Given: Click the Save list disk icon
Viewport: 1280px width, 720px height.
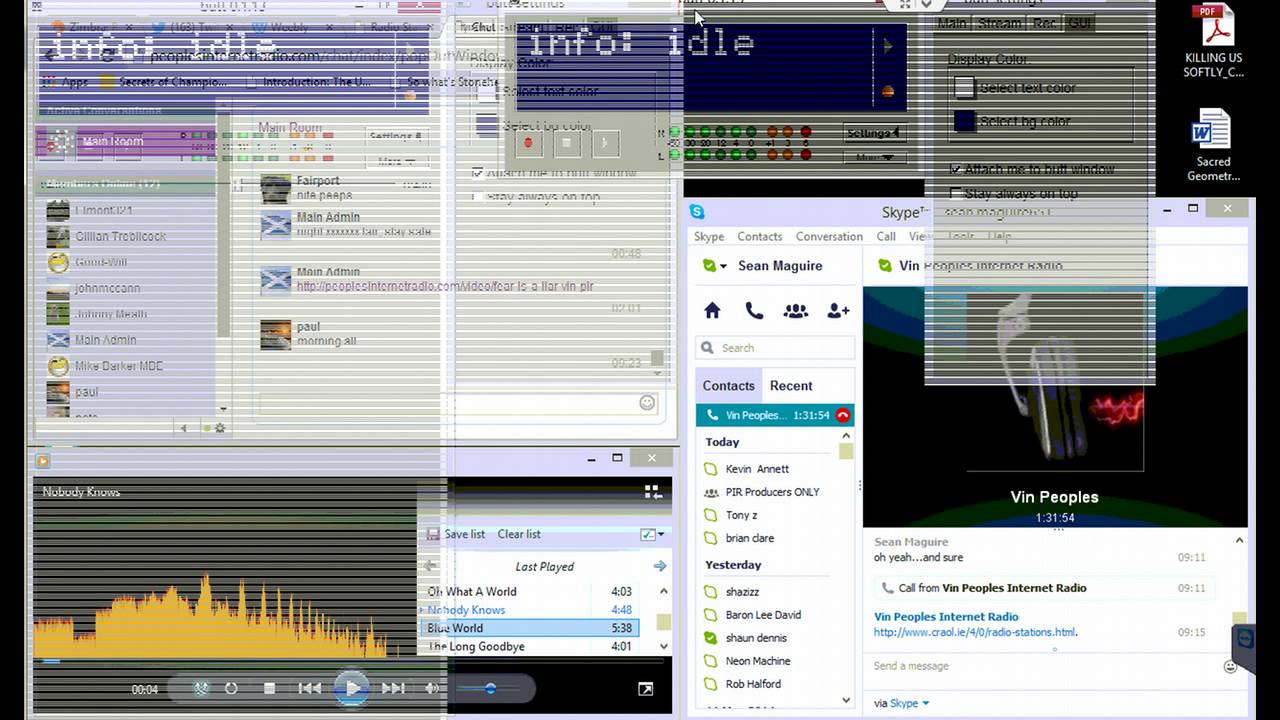Looking at the screenshot, I should coord(433,534).
